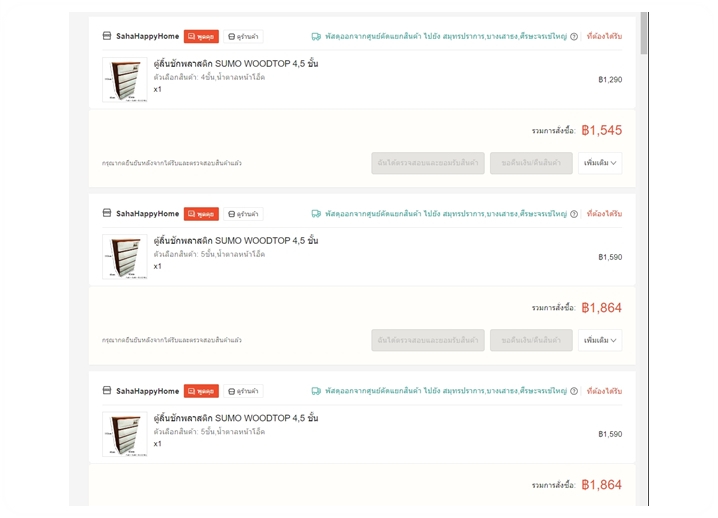Click the shop icon beside first SahaHappyHome

pyautogui.click(x=107, y=36)
